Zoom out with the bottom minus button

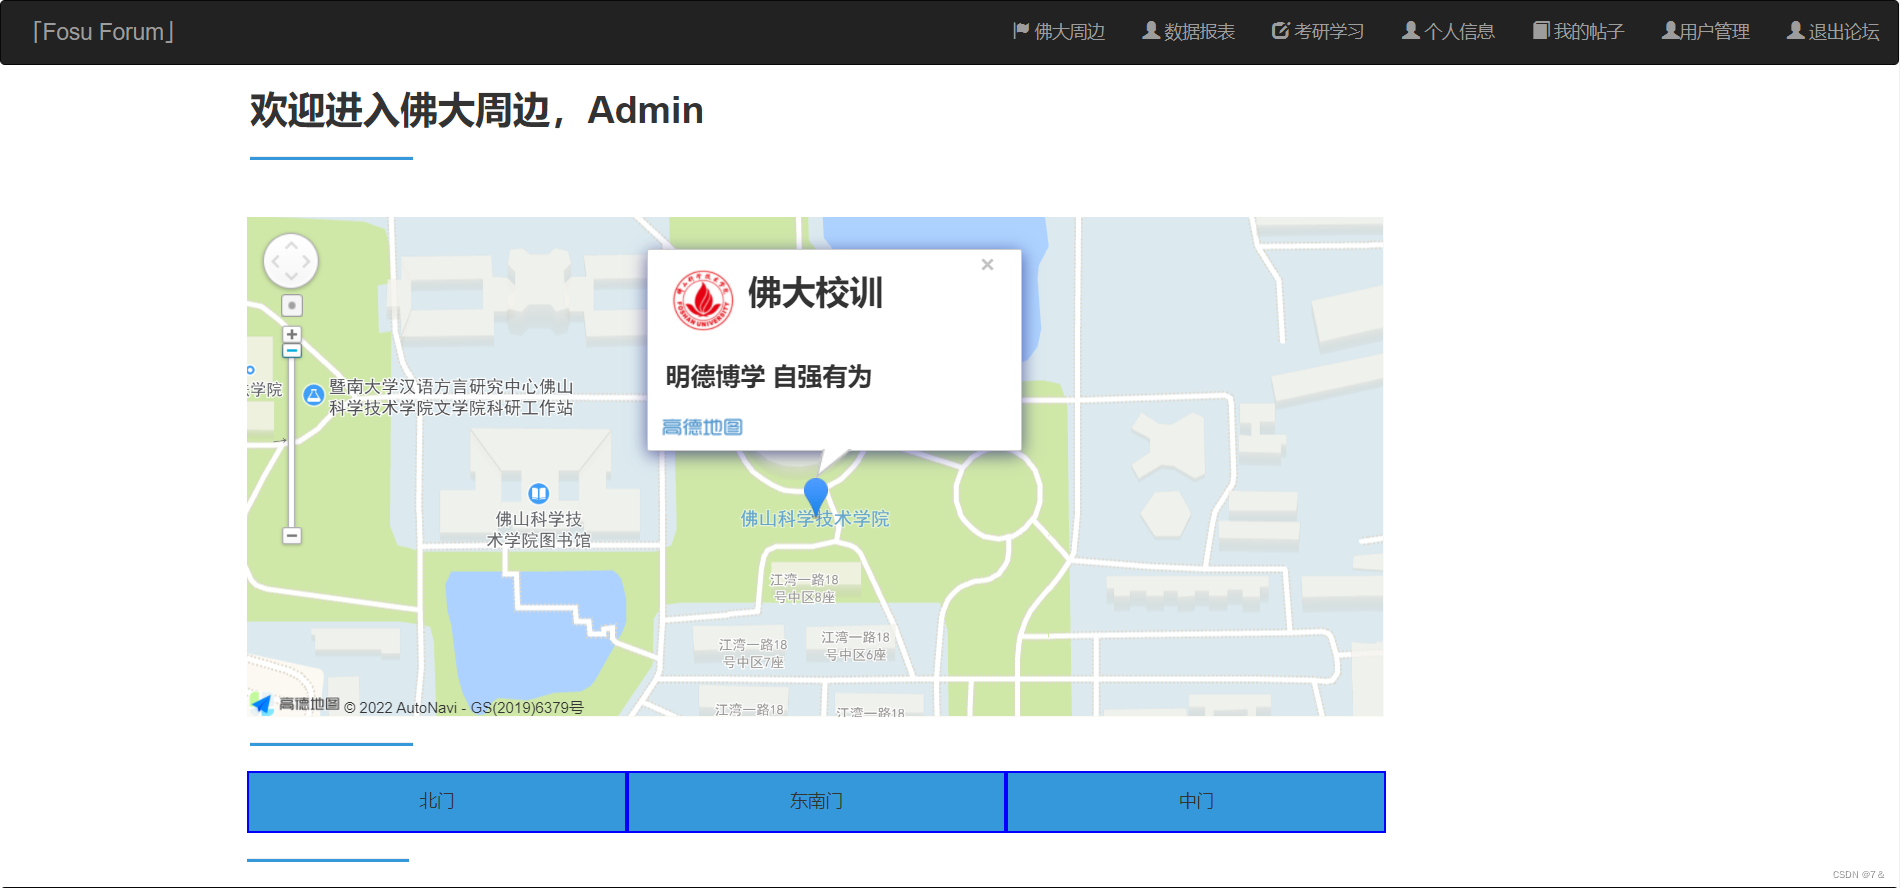click(x=291, y=536)
